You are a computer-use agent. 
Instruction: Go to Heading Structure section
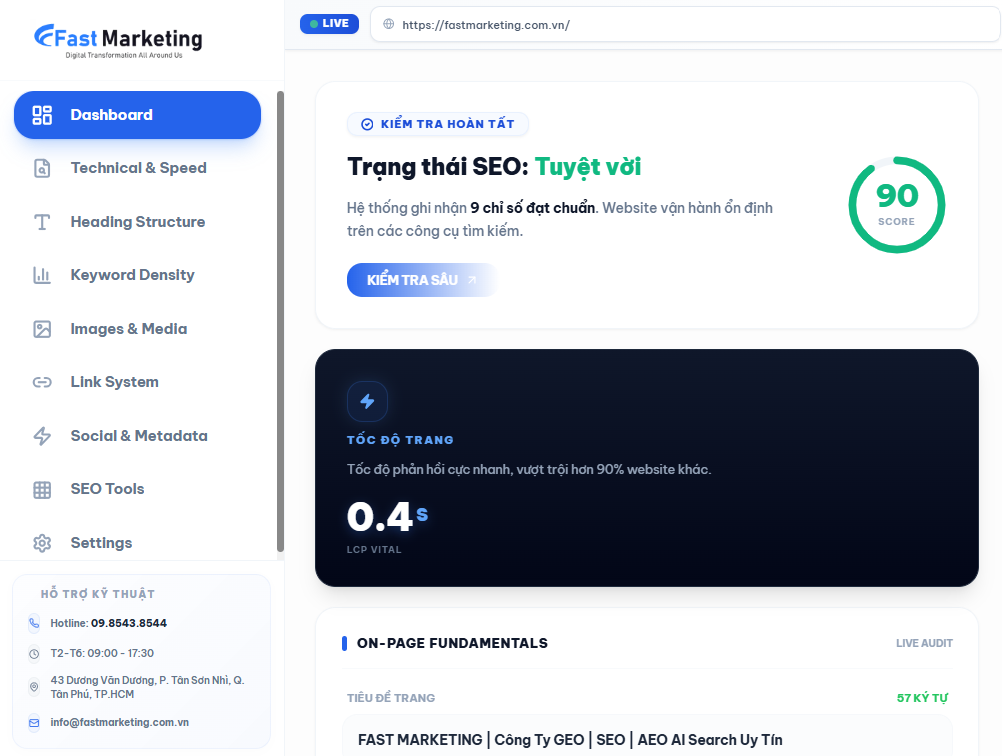pyautogui.click(x=137, y=222)
